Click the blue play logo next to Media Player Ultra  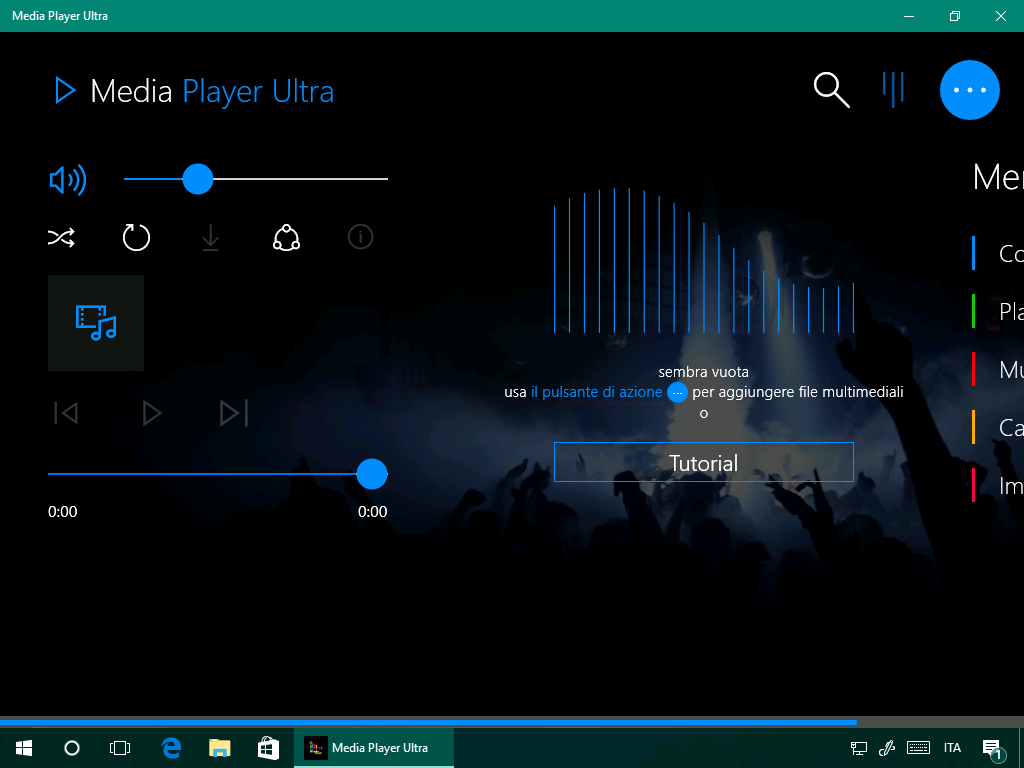65,90
